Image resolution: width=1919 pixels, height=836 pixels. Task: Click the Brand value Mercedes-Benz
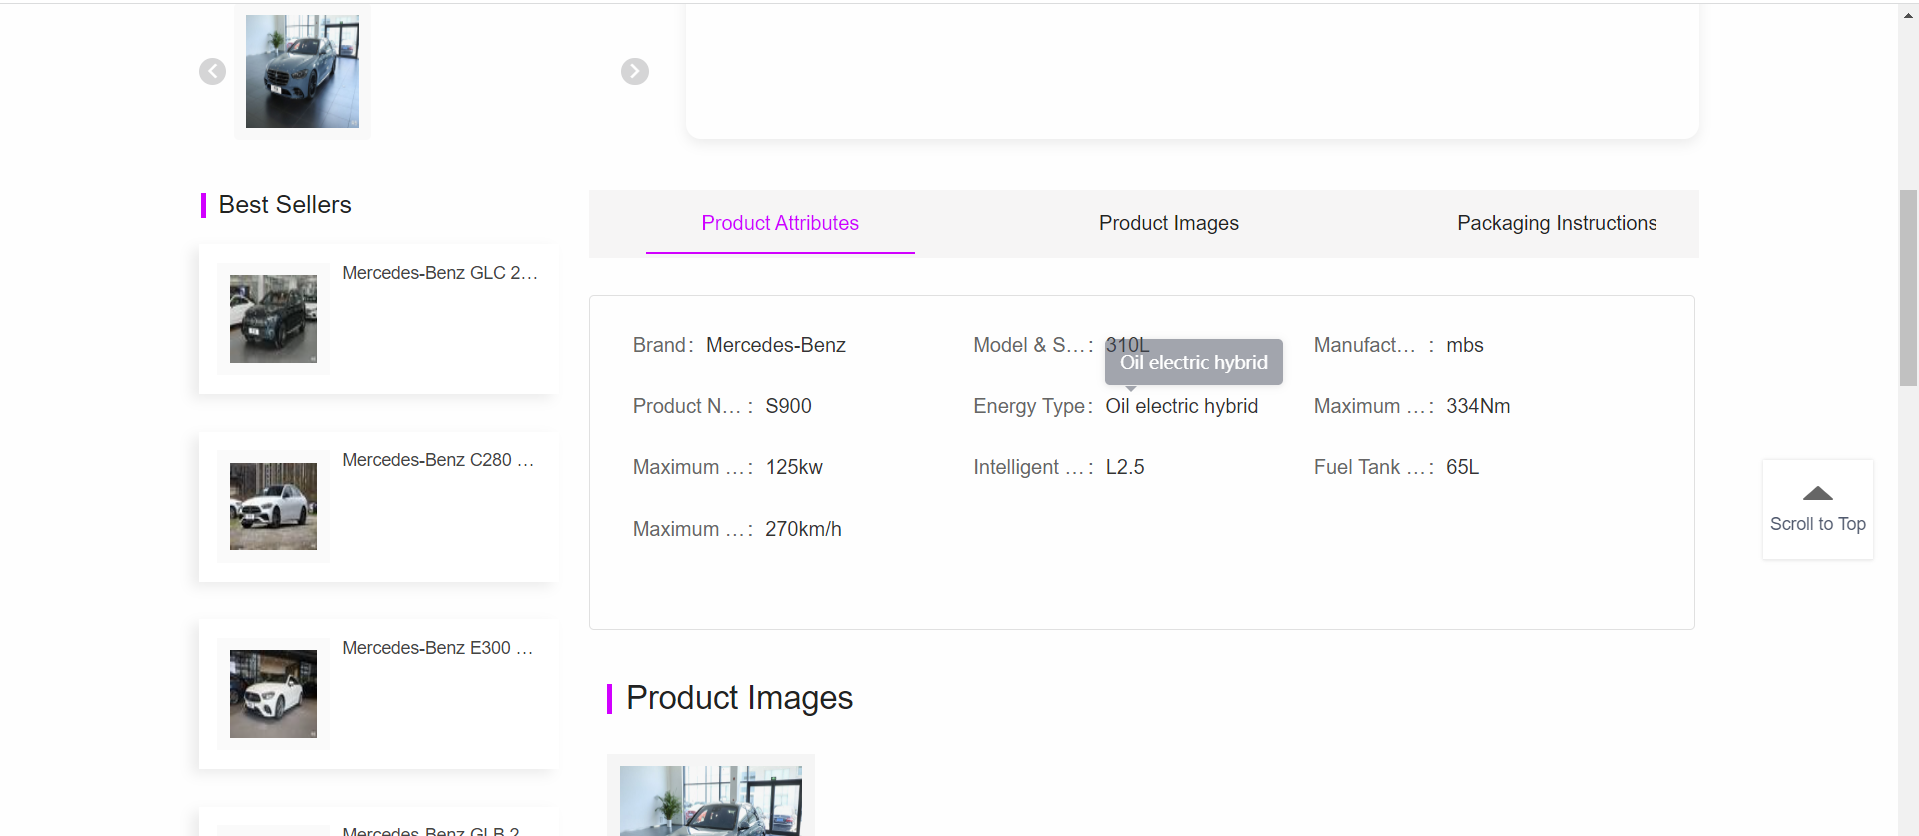776,345
